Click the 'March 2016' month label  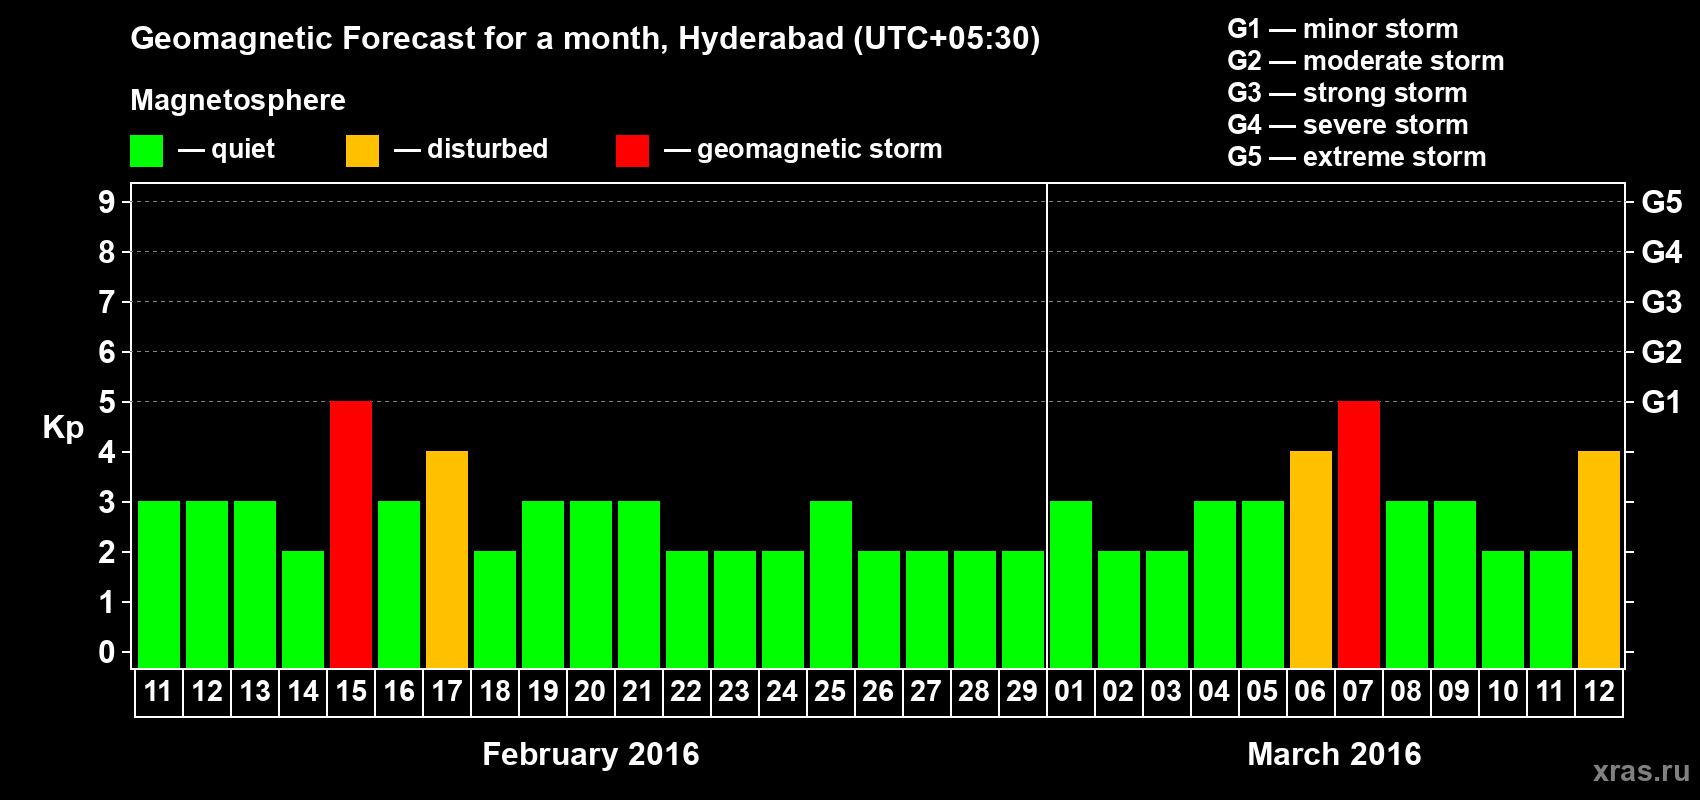pyautogui.click(x=1334, y=754)
